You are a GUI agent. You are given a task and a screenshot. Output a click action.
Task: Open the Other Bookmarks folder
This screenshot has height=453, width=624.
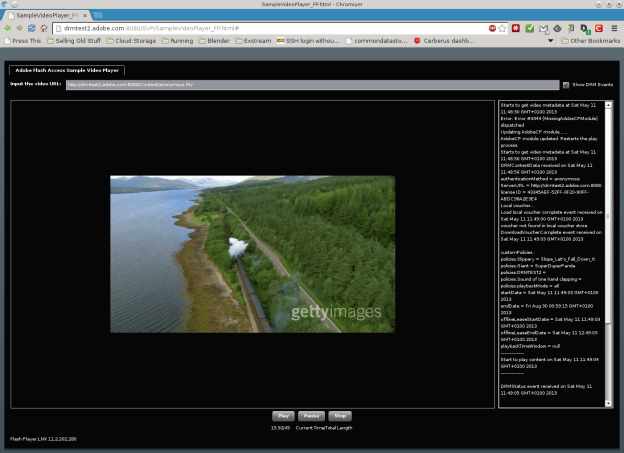click(x=590, y=41)
